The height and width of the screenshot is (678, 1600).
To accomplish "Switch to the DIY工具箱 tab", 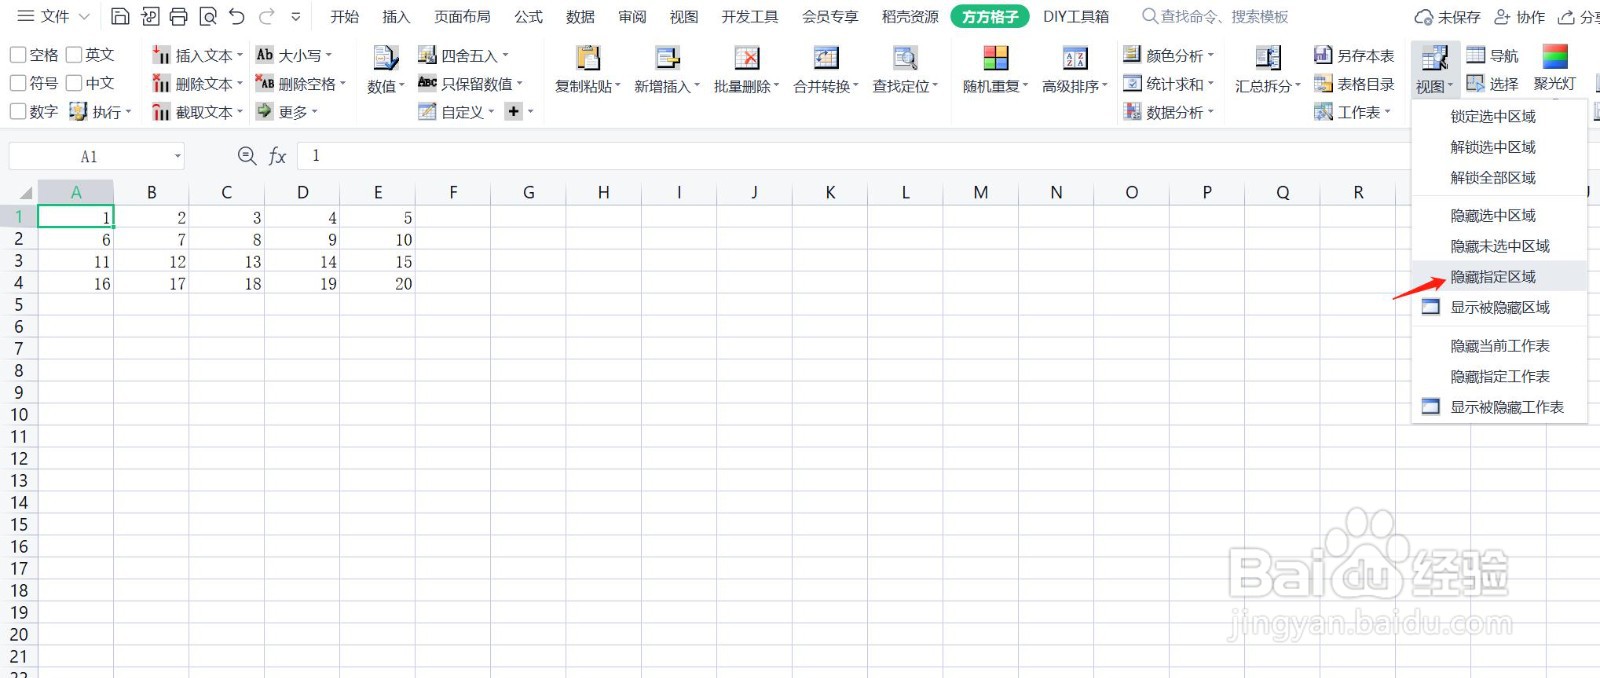I will 1076,16.
